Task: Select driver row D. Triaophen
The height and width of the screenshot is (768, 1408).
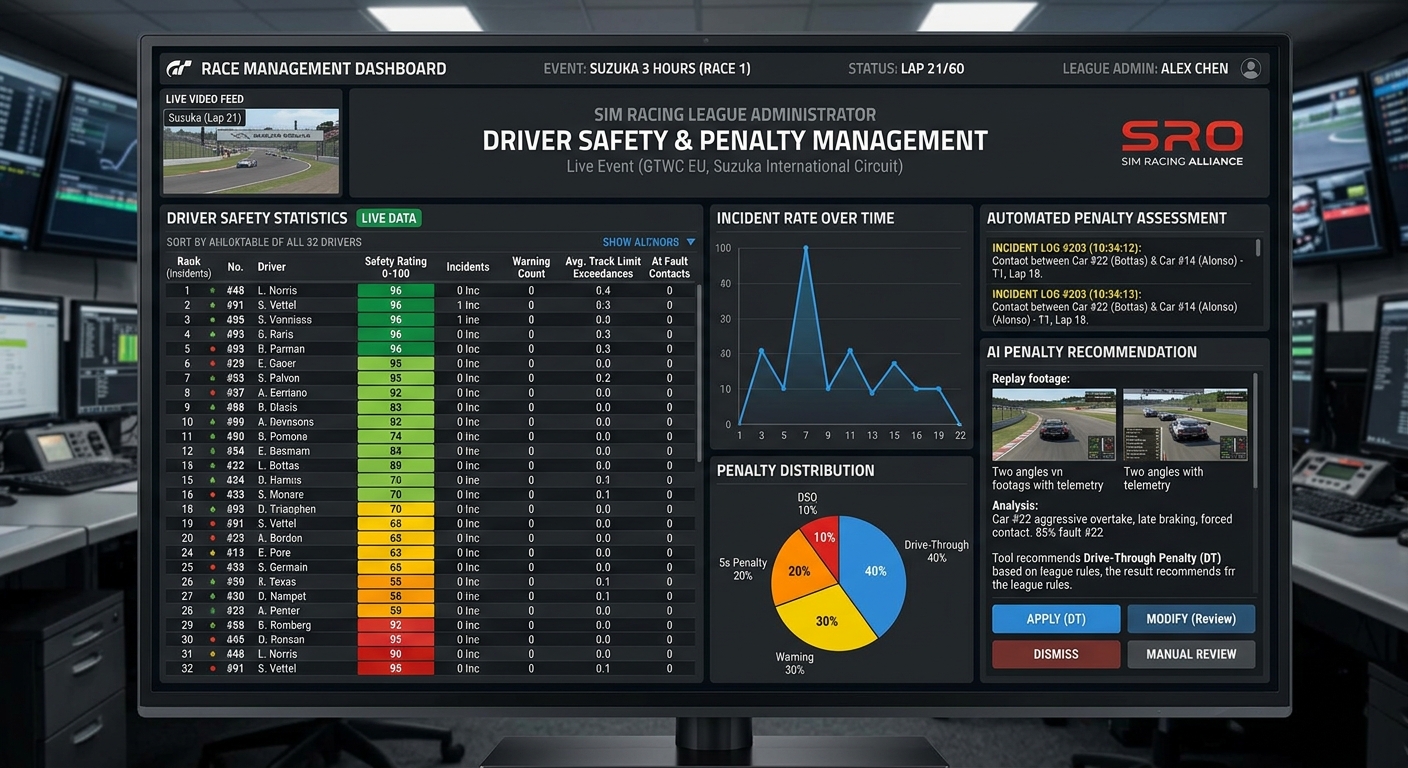Action: pos(430,510)
